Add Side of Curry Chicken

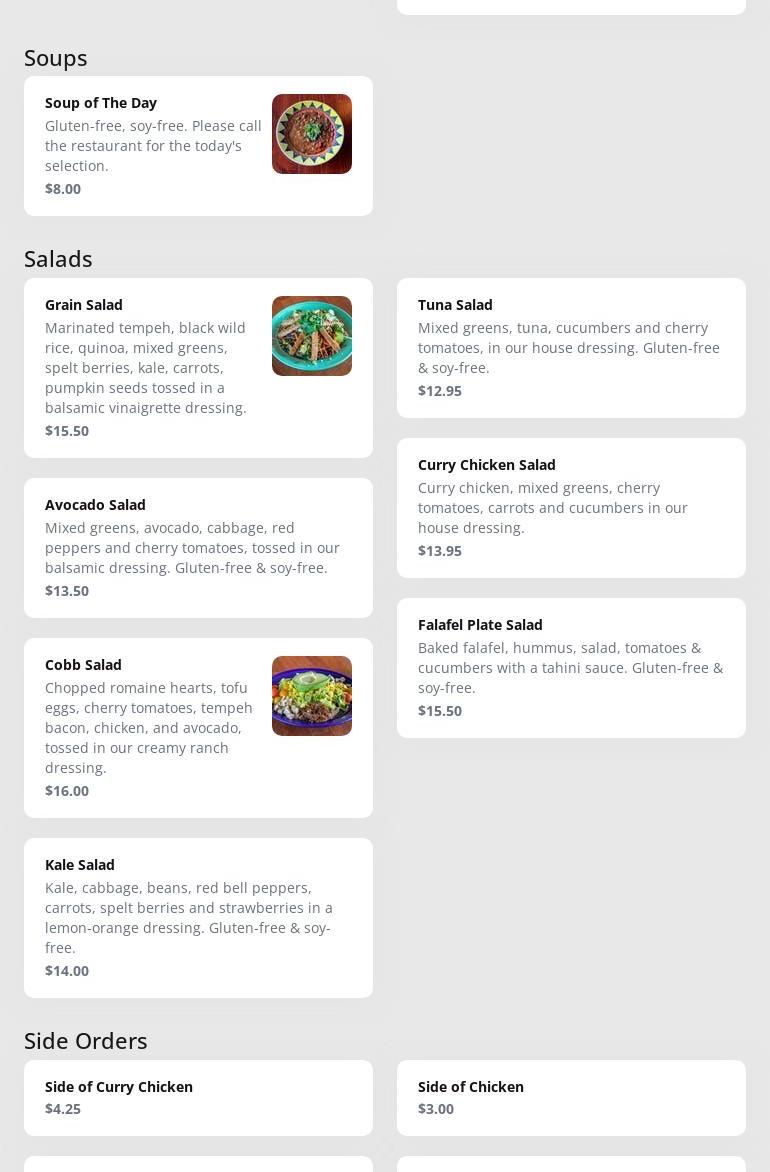pos(198,1098)
